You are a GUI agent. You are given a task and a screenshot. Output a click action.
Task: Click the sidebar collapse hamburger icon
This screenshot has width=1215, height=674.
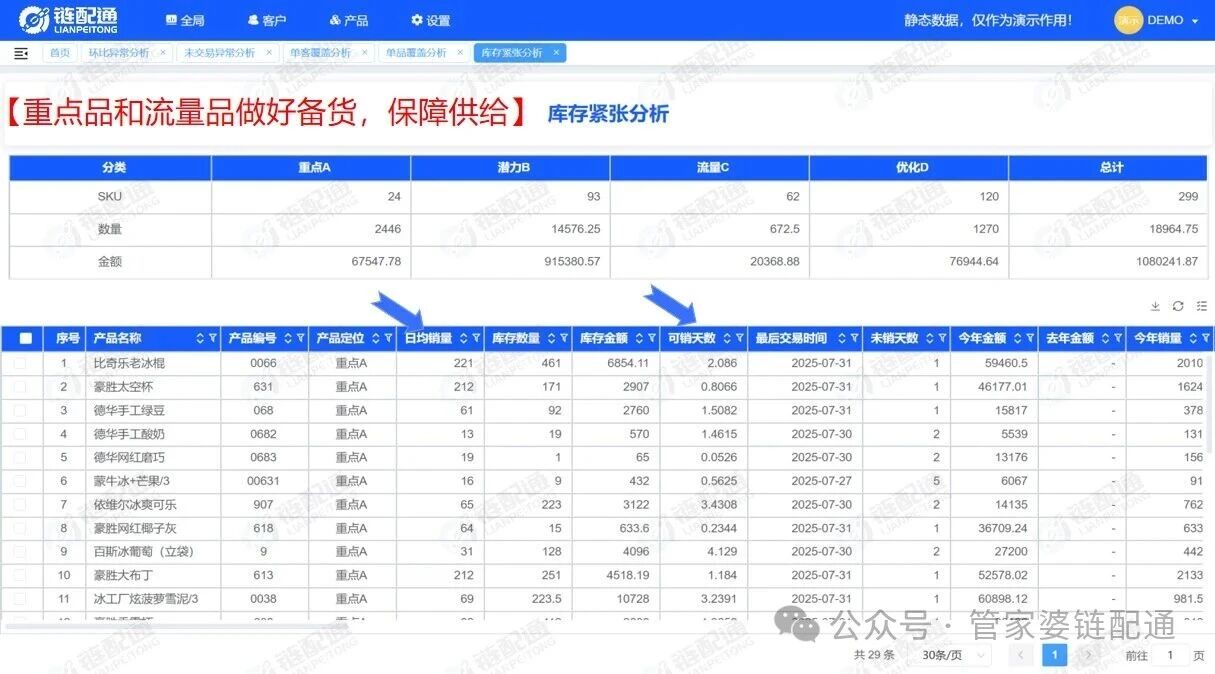(21, 53)
